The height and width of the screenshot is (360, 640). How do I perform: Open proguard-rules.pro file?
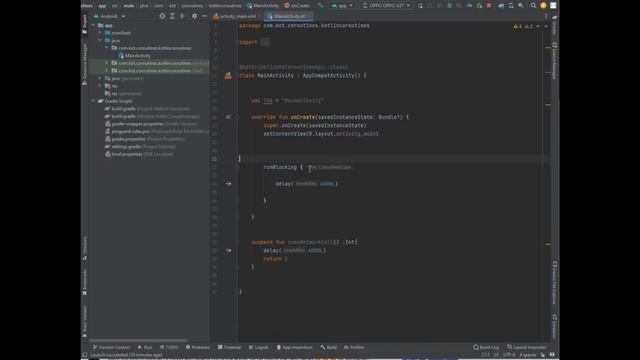tap(157, 131)
